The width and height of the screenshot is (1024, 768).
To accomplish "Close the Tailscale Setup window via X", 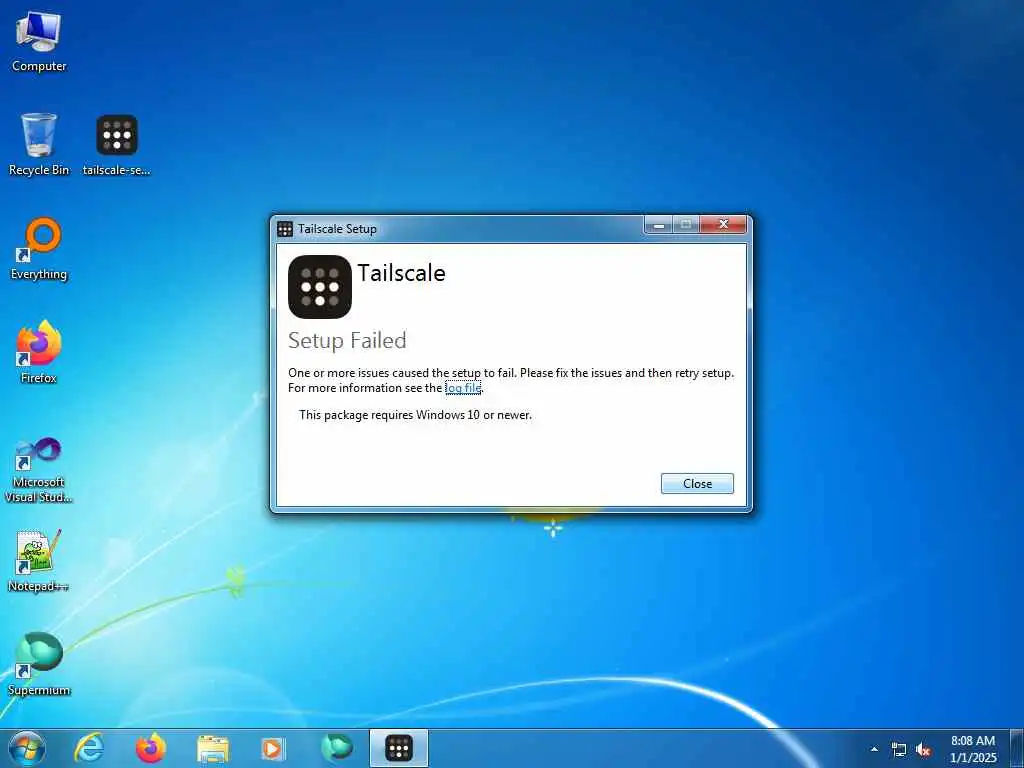I will click(x=723, y=225).
